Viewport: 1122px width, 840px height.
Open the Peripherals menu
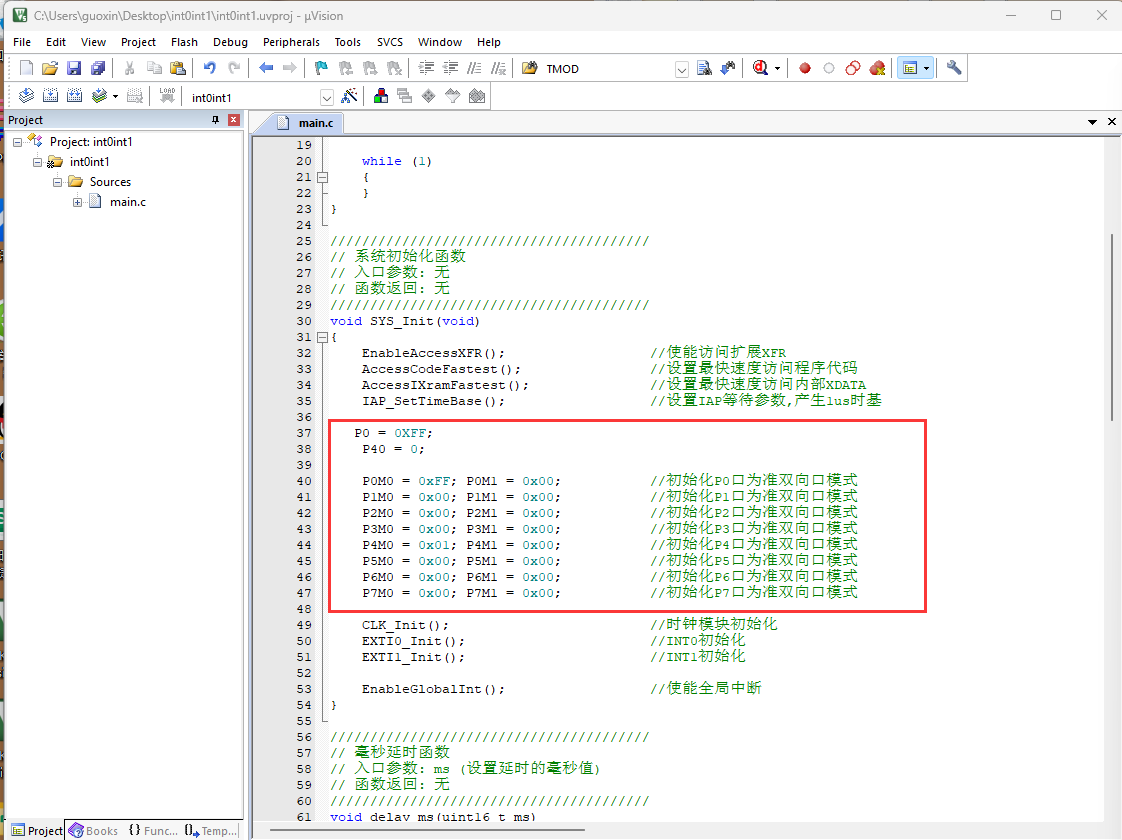291,42
